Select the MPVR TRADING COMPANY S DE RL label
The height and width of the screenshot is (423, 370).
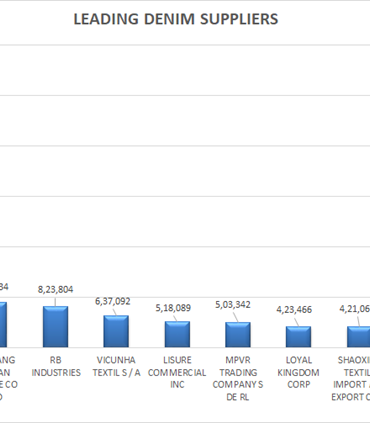pyautogui.click(x=238, y=379)
